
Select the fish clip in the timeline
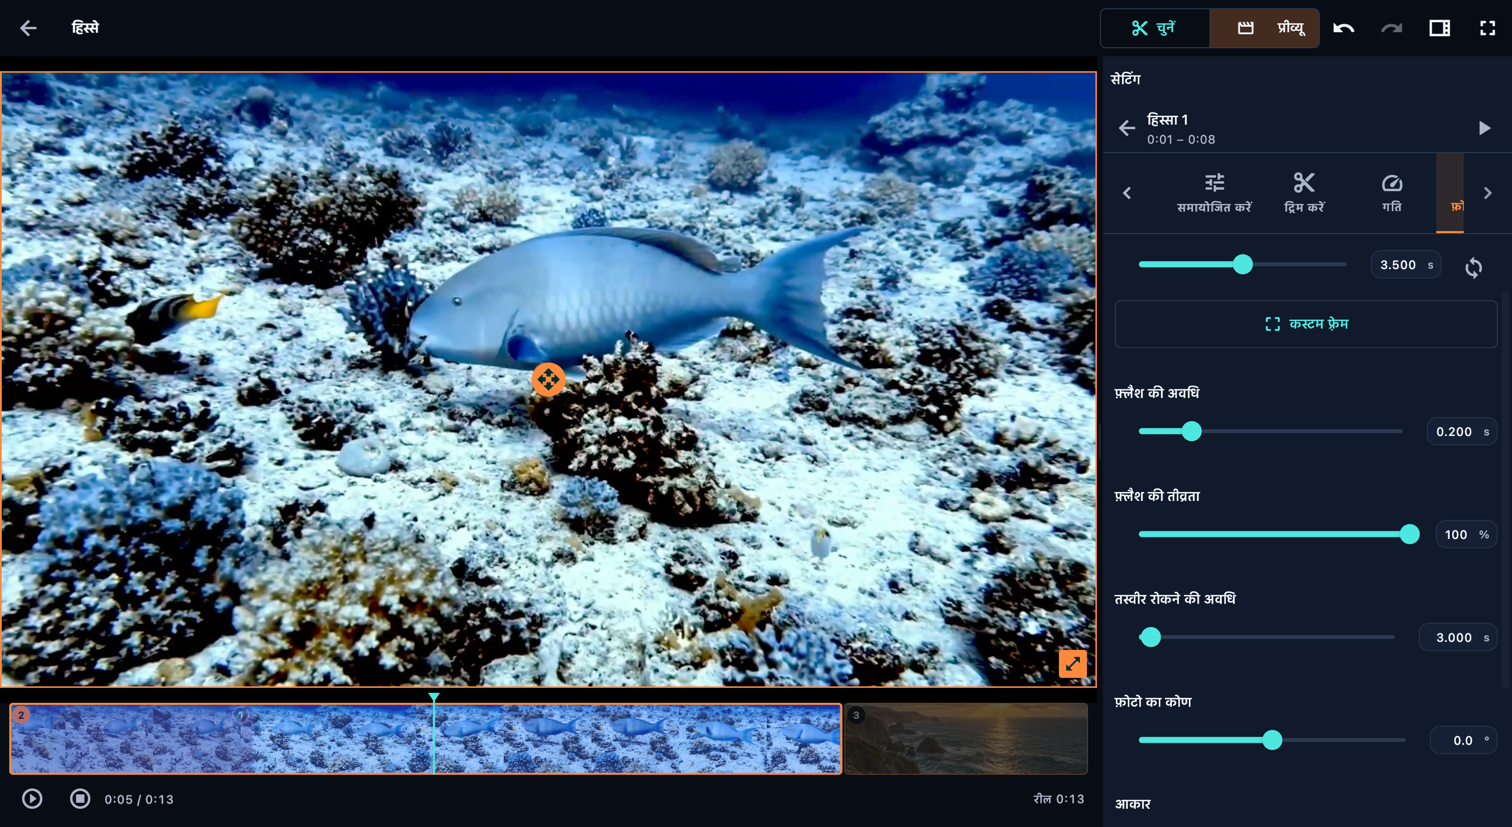425,739
